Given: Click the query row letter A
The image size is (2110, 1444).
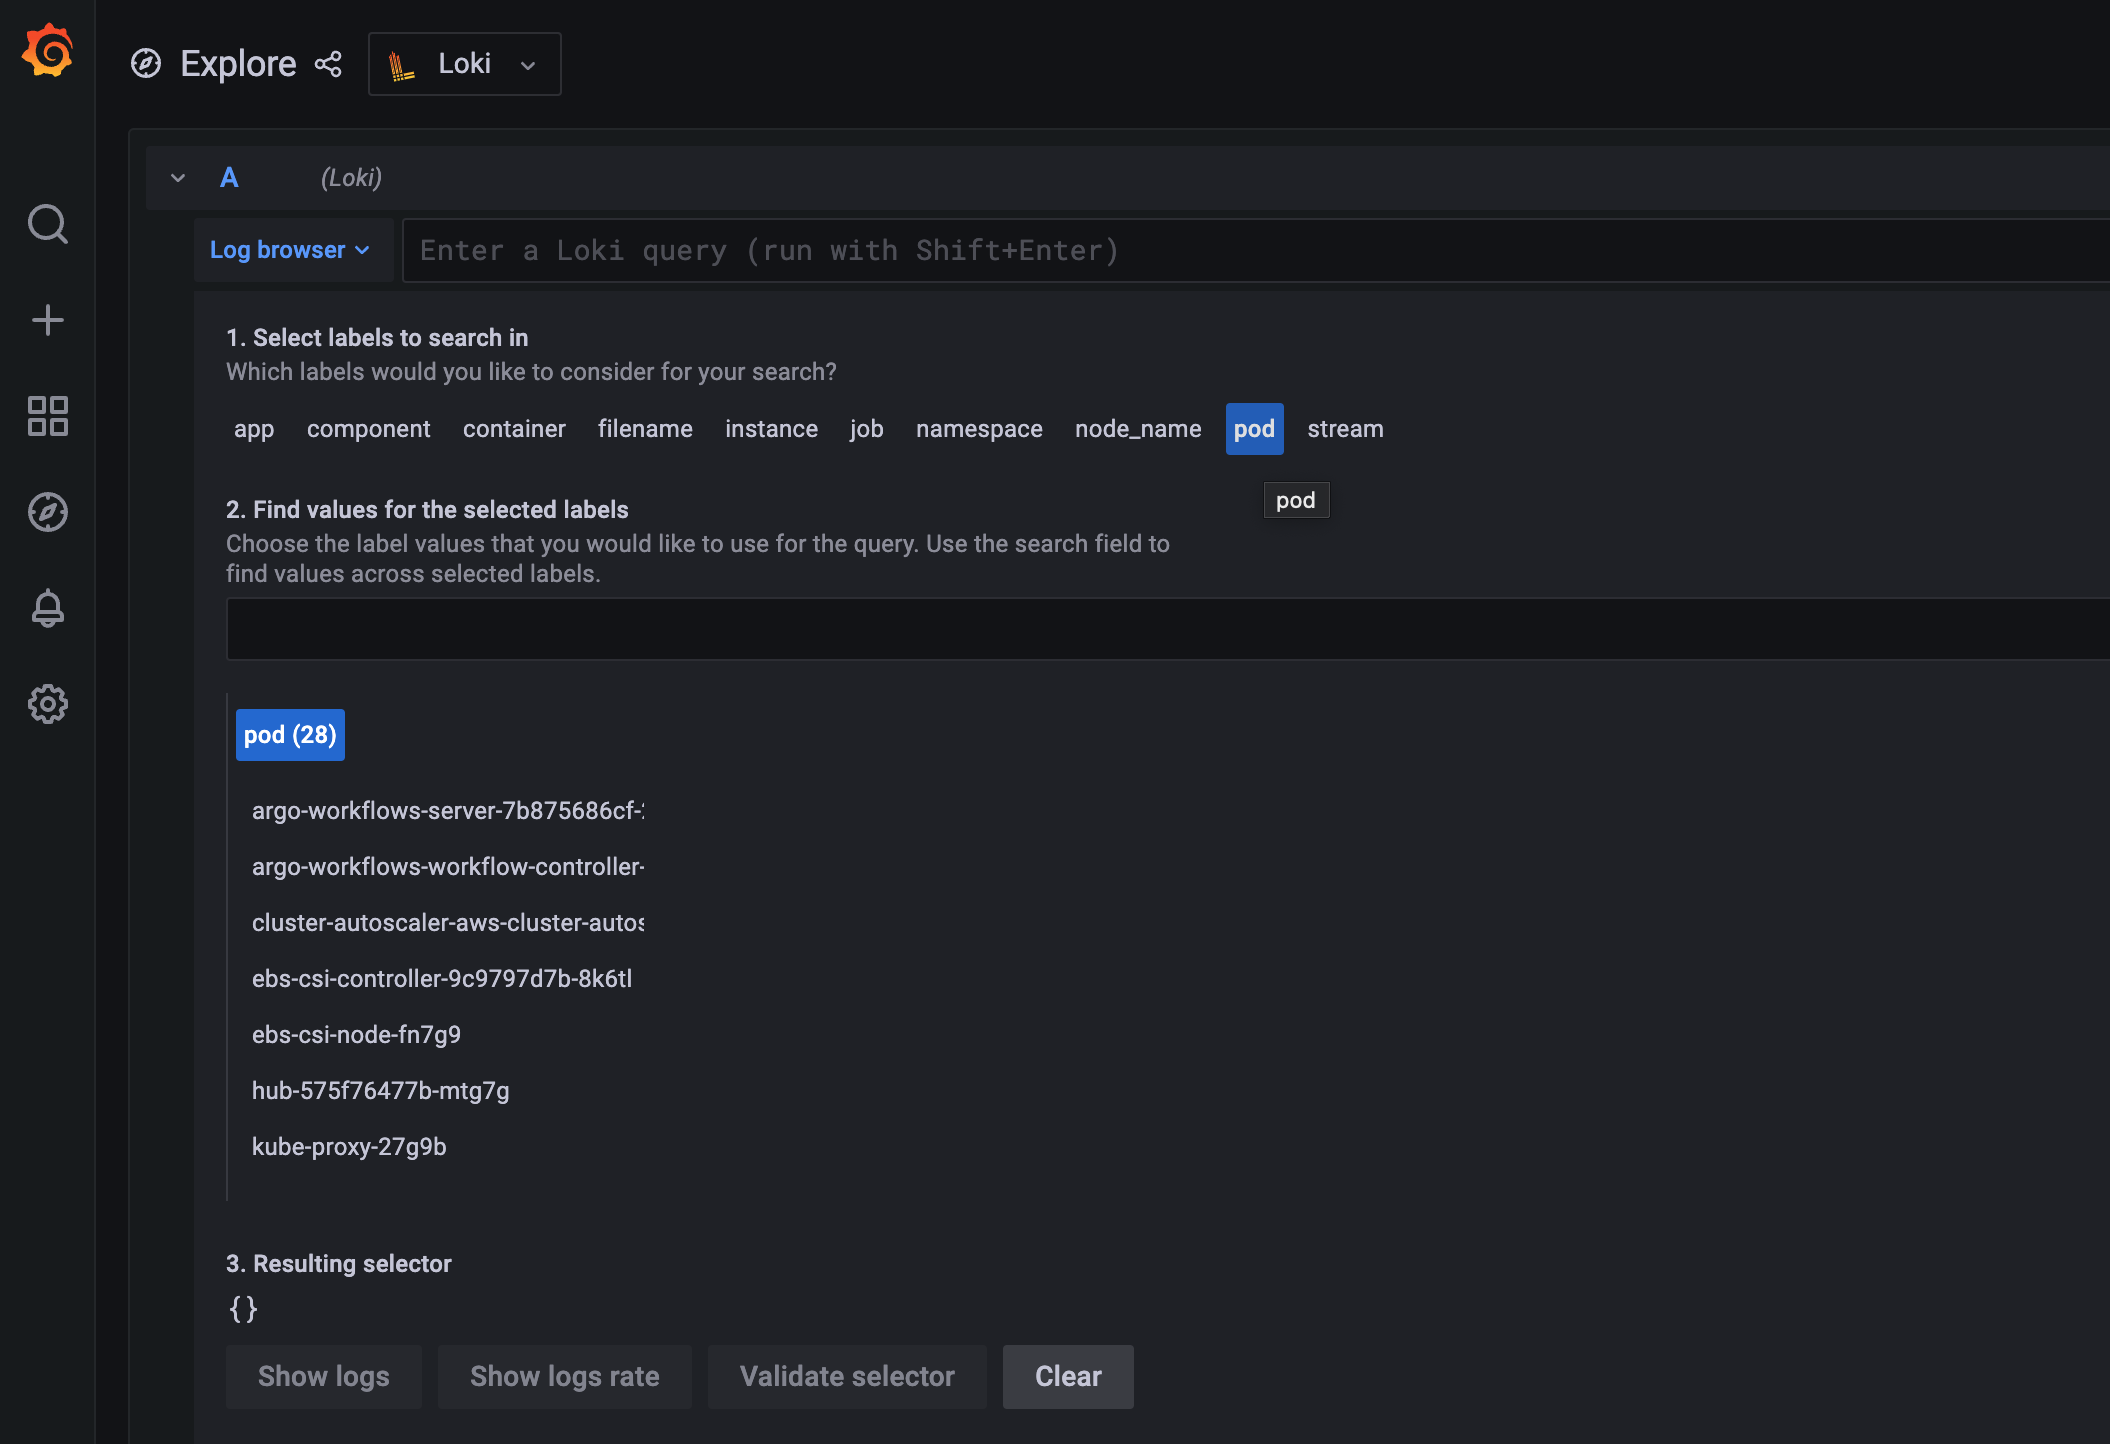Looking at the screenshot, I should click(229, 178).
